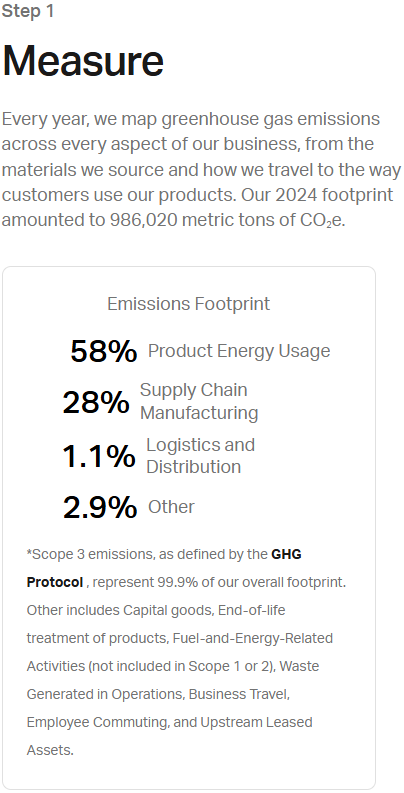Click the greenhouse gas emissions paragraph
Viewport: 404px width, 793px height.
(x=201, y=170)
